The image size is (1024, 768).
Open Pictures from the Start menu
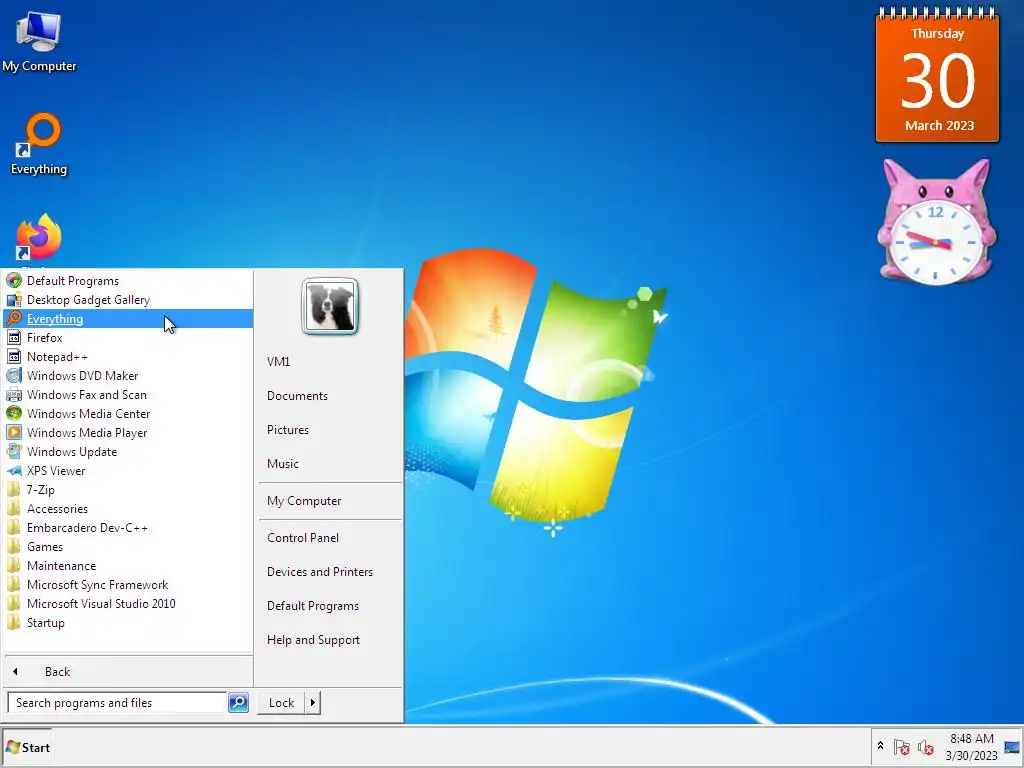coord(288,430)
